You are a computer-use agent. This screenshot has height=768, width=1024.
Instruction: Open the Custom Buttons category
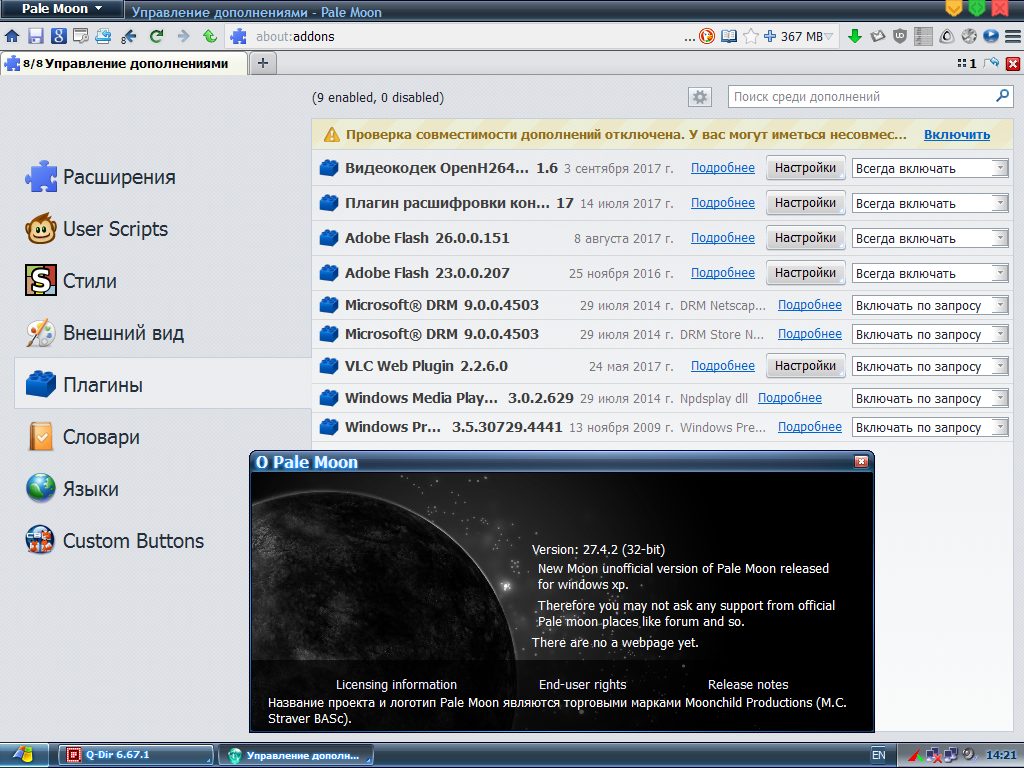[x=163, y=541]
